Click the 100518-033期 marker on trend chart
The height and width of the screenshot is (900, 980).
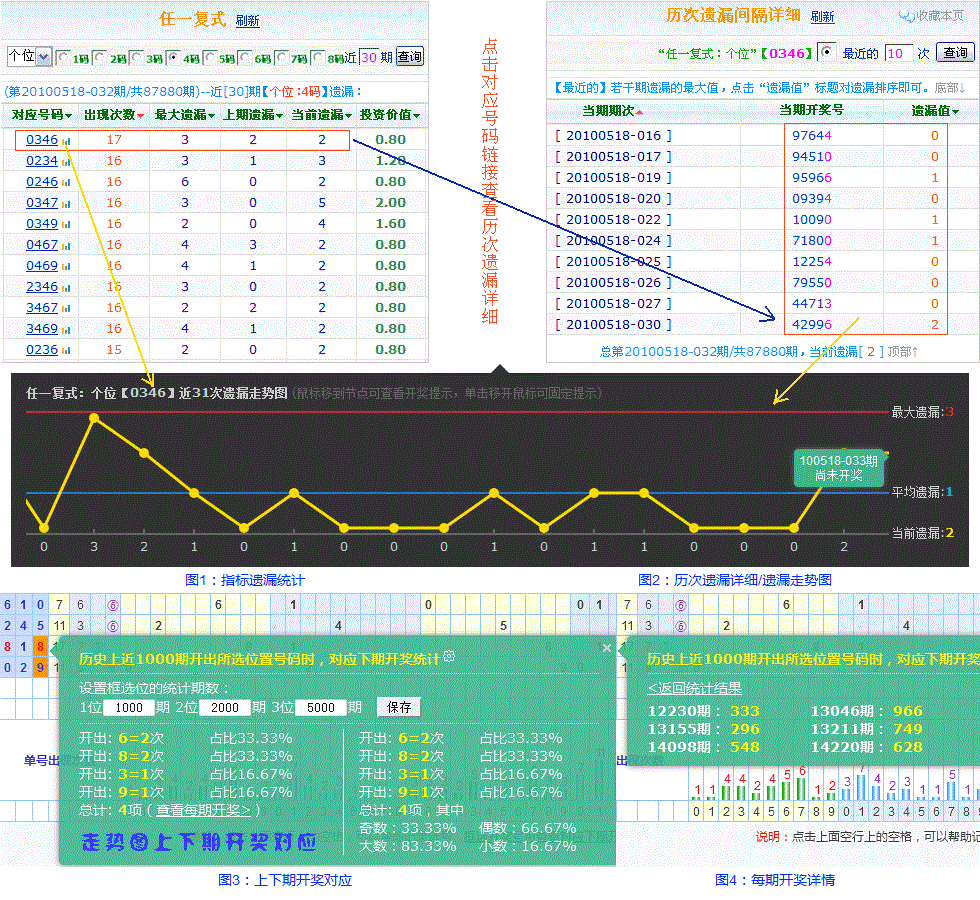(x=838, y=468)
